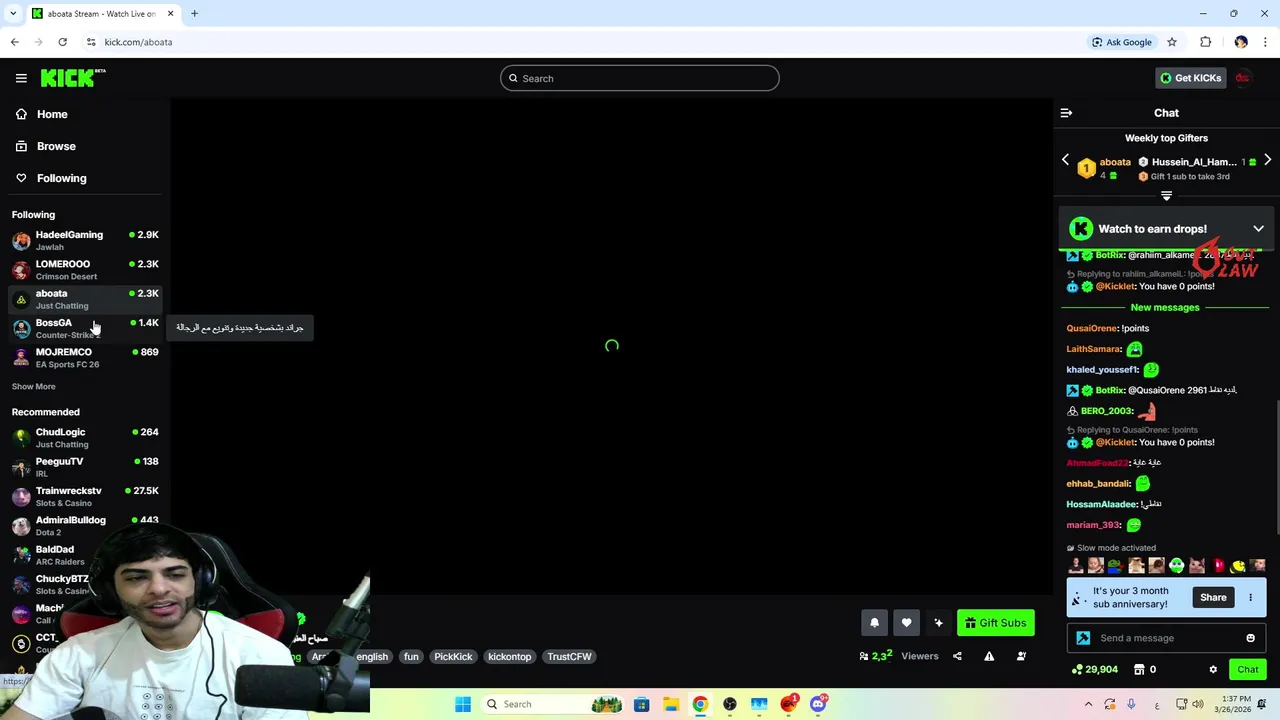Click the TrustCFW tag
This screenshot has height=720, width=1280.
point(569,656)
